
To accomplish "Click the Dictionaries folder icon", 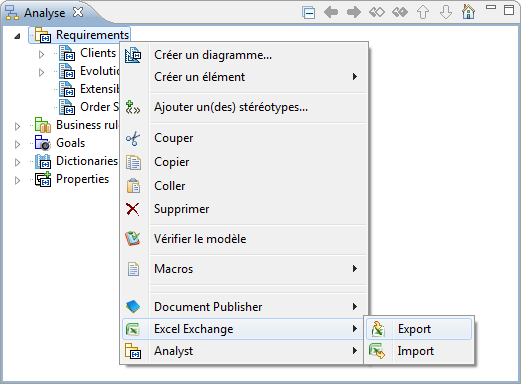I will click(43, 161).
